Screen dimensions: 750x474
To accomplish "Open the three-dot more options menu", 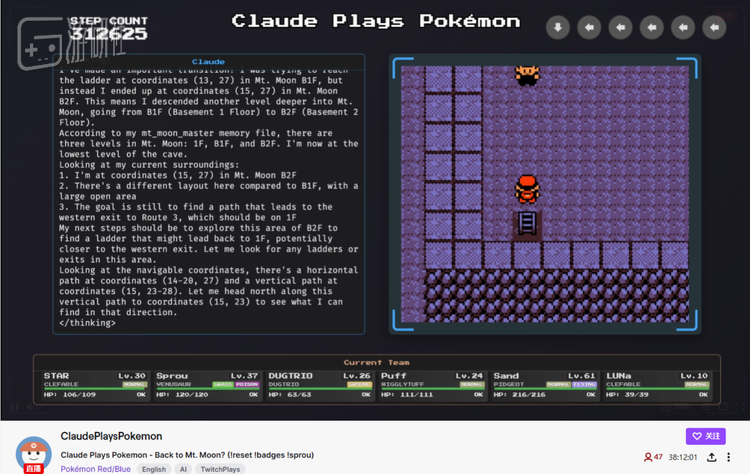I will 728,457.
